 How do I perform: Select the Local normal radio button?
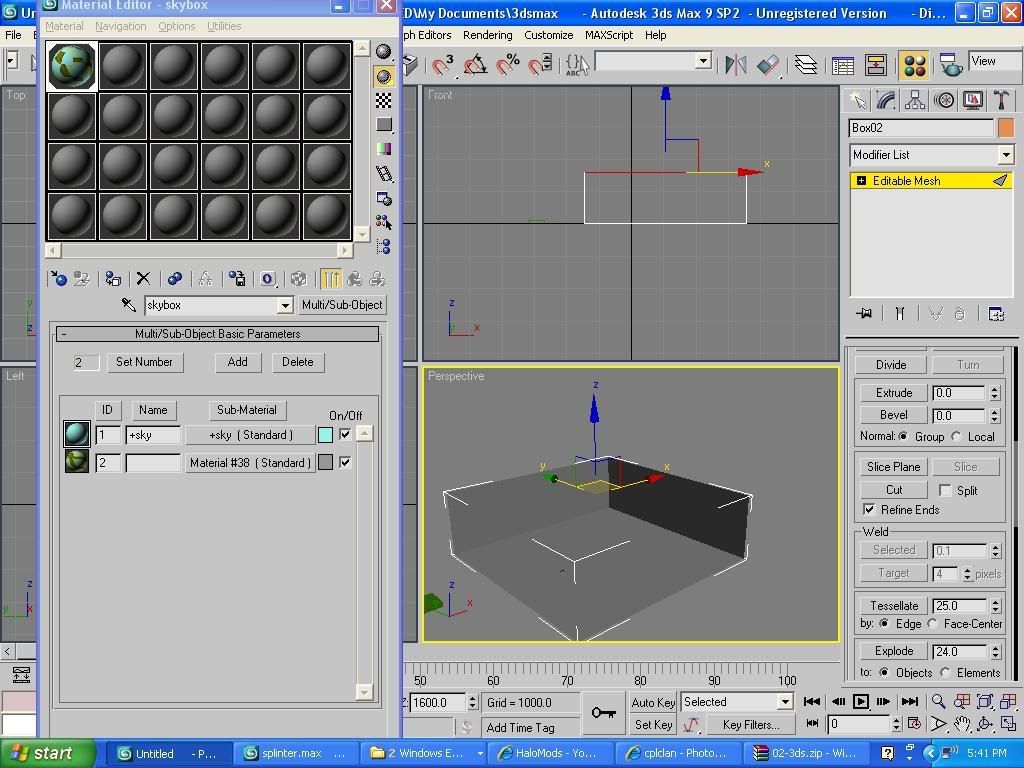[956, 436]
